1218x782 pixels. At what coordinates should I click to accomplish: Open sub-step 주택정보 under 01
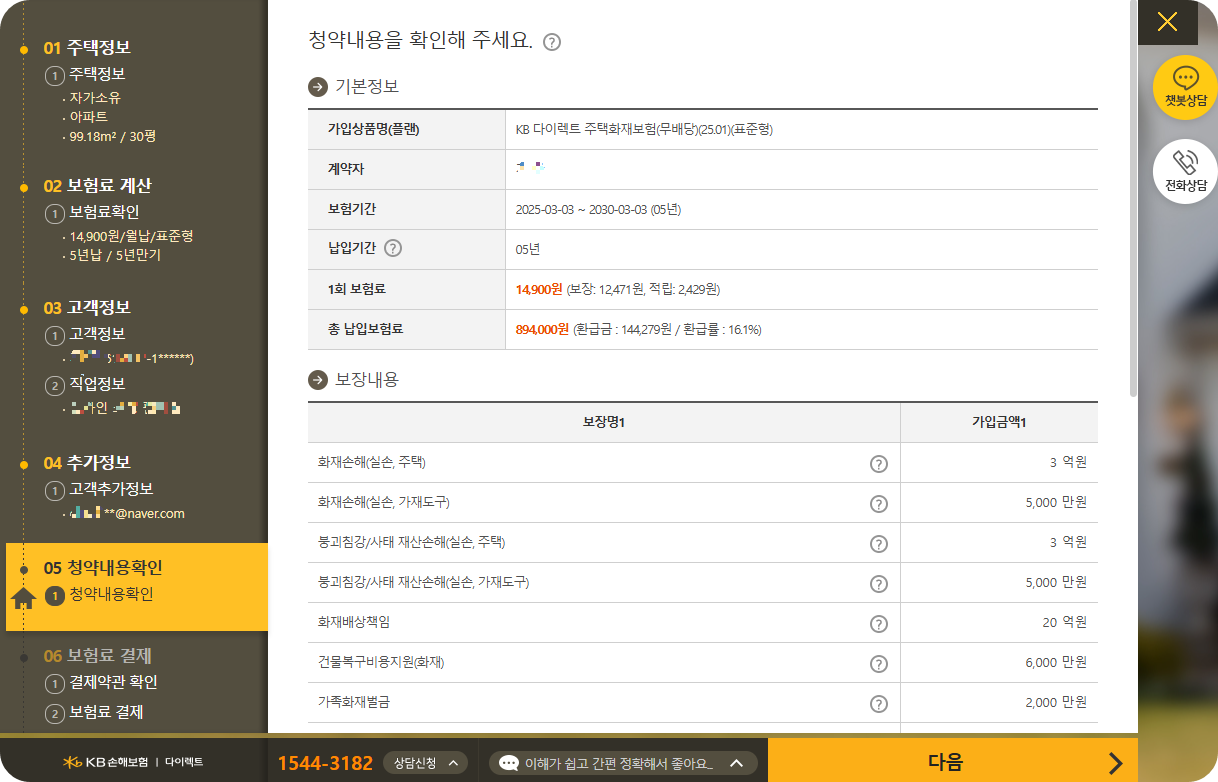tap(86, 74)
